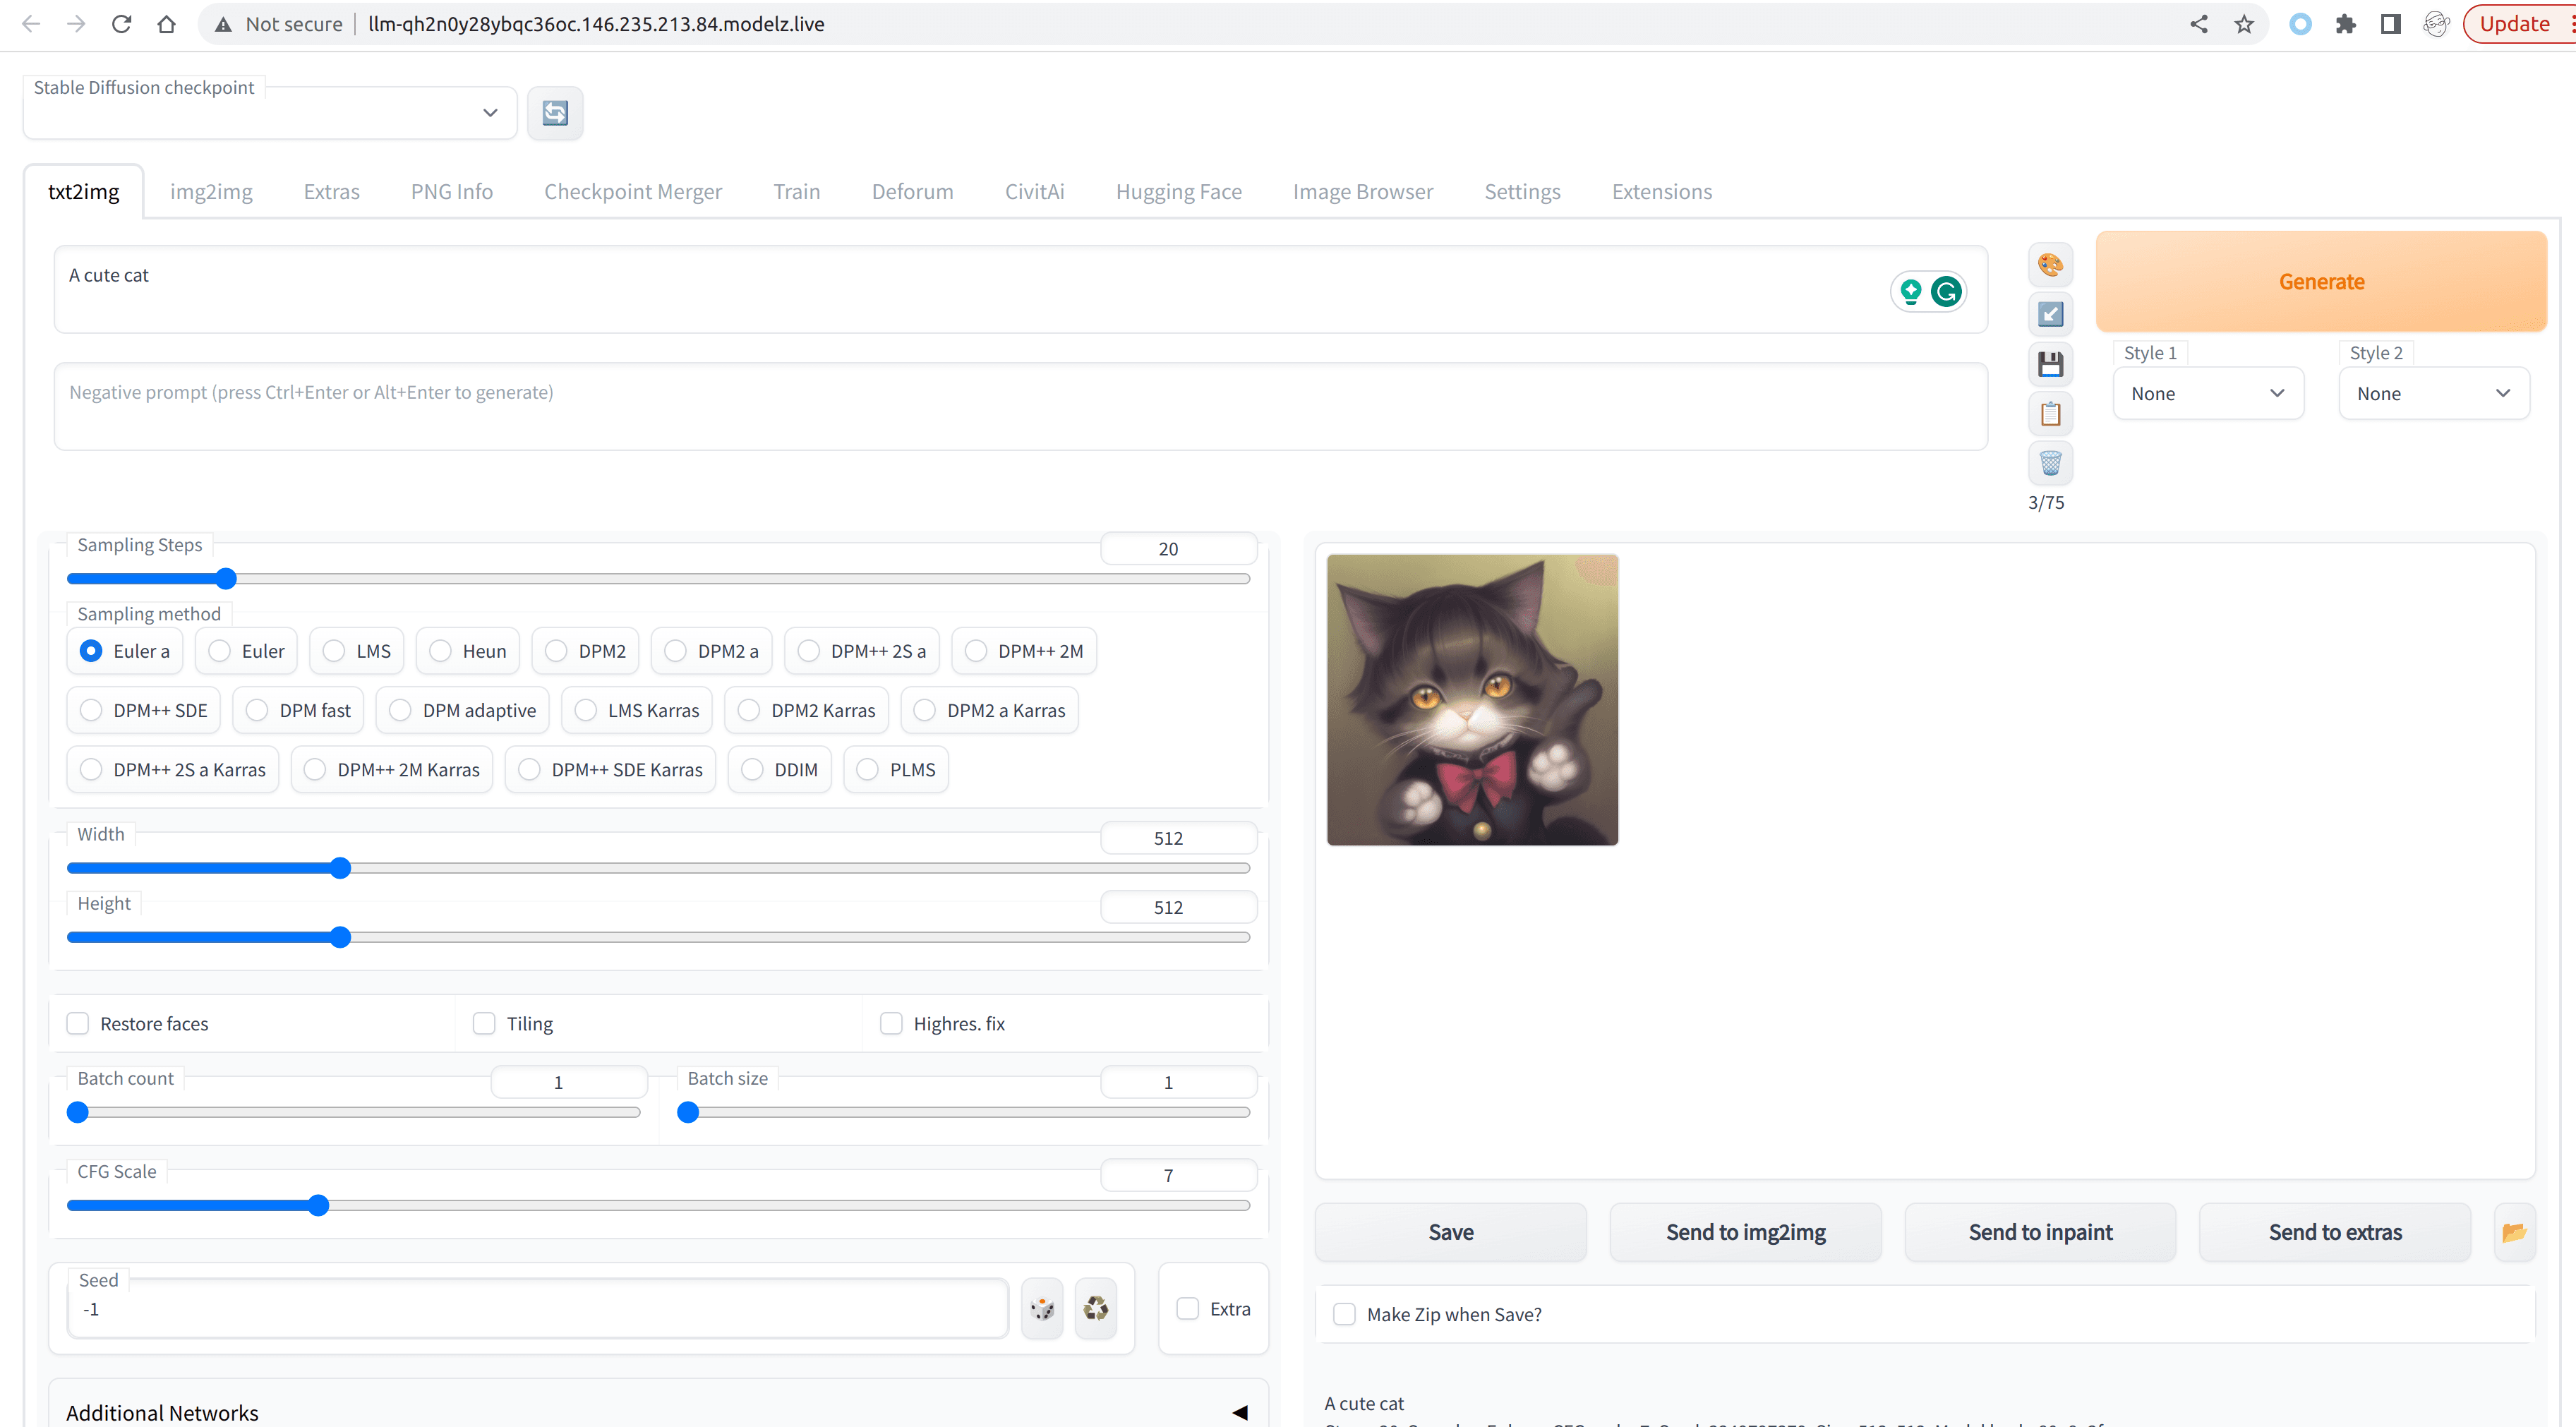Click Send to extras button
The width and height of the screenshot is (2576, 1427).
point(2334,1233)
